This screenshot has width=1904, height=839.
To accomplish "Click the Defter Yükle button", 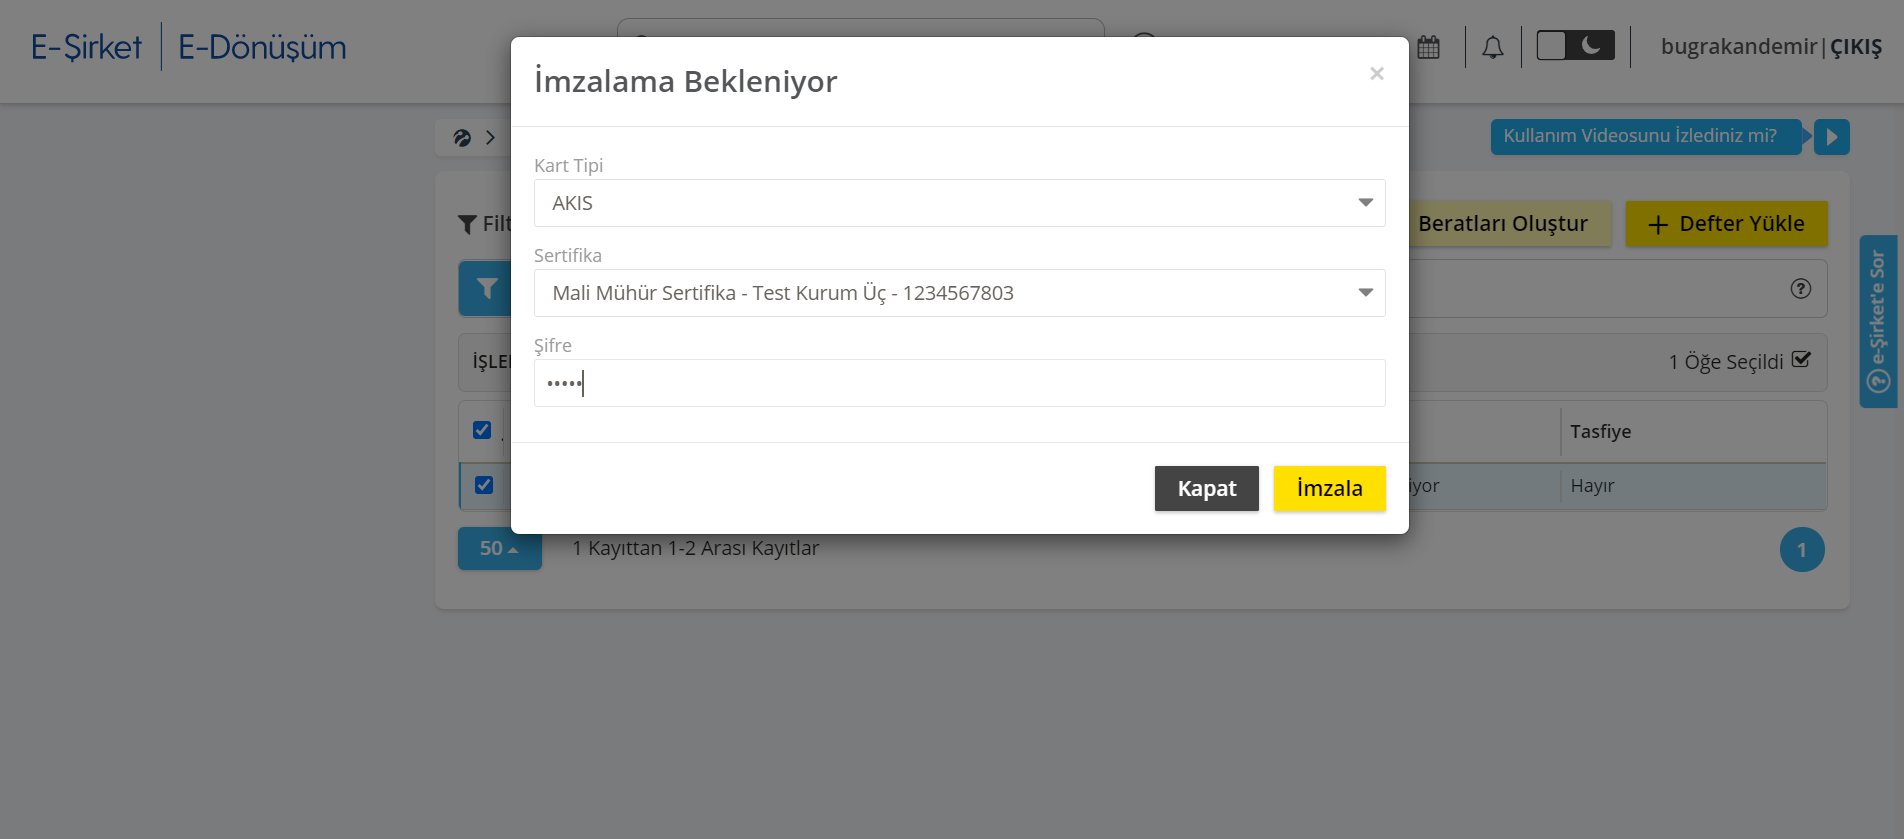I will click(1726, 224).
